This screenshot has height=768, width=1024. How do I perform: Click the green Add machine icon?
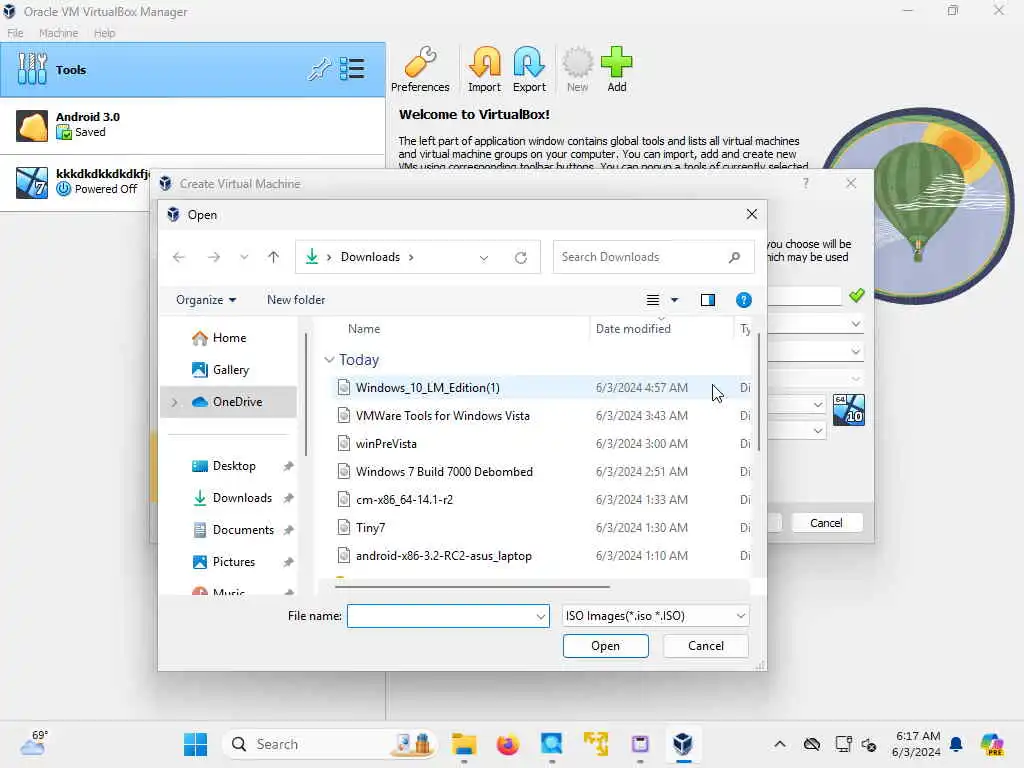pos(616,69)
